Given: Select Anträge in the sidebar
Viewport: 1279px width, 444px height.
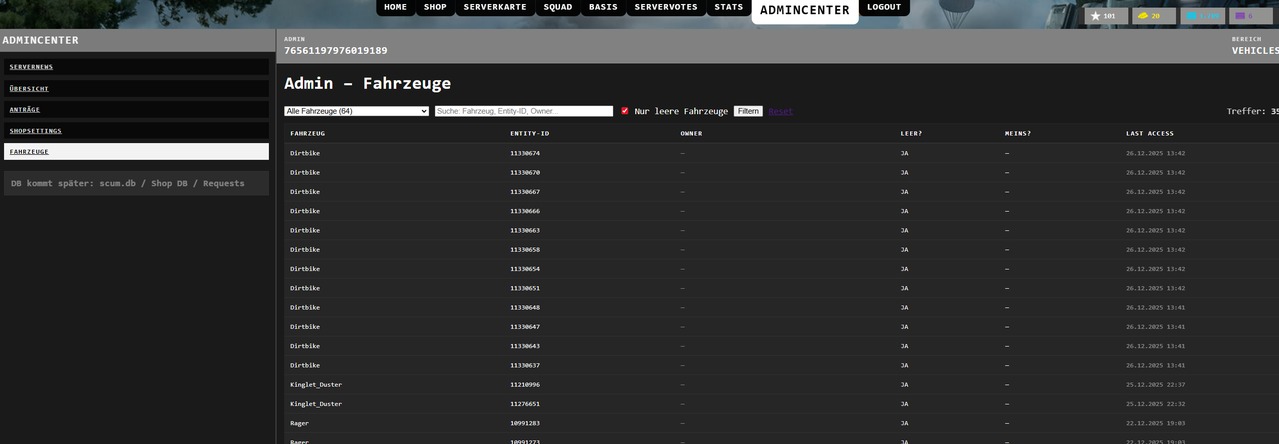Looking at the screenshot, I should tap(136, 110).
